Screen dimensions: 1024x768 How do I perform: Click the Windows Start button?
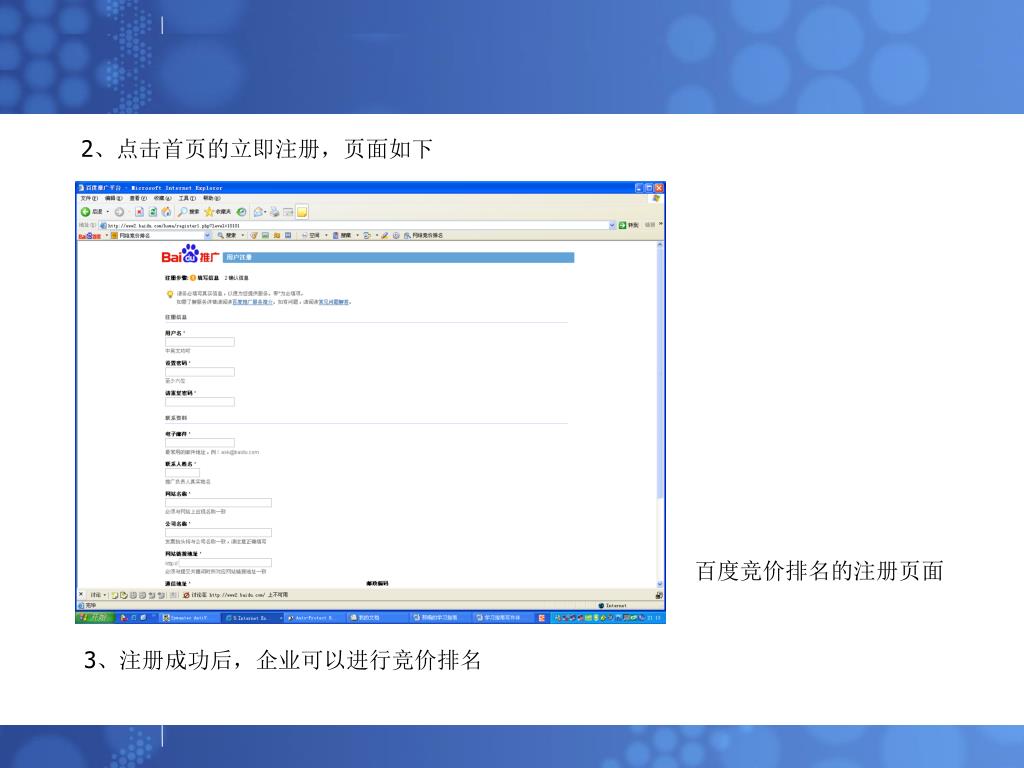[95, 618]
